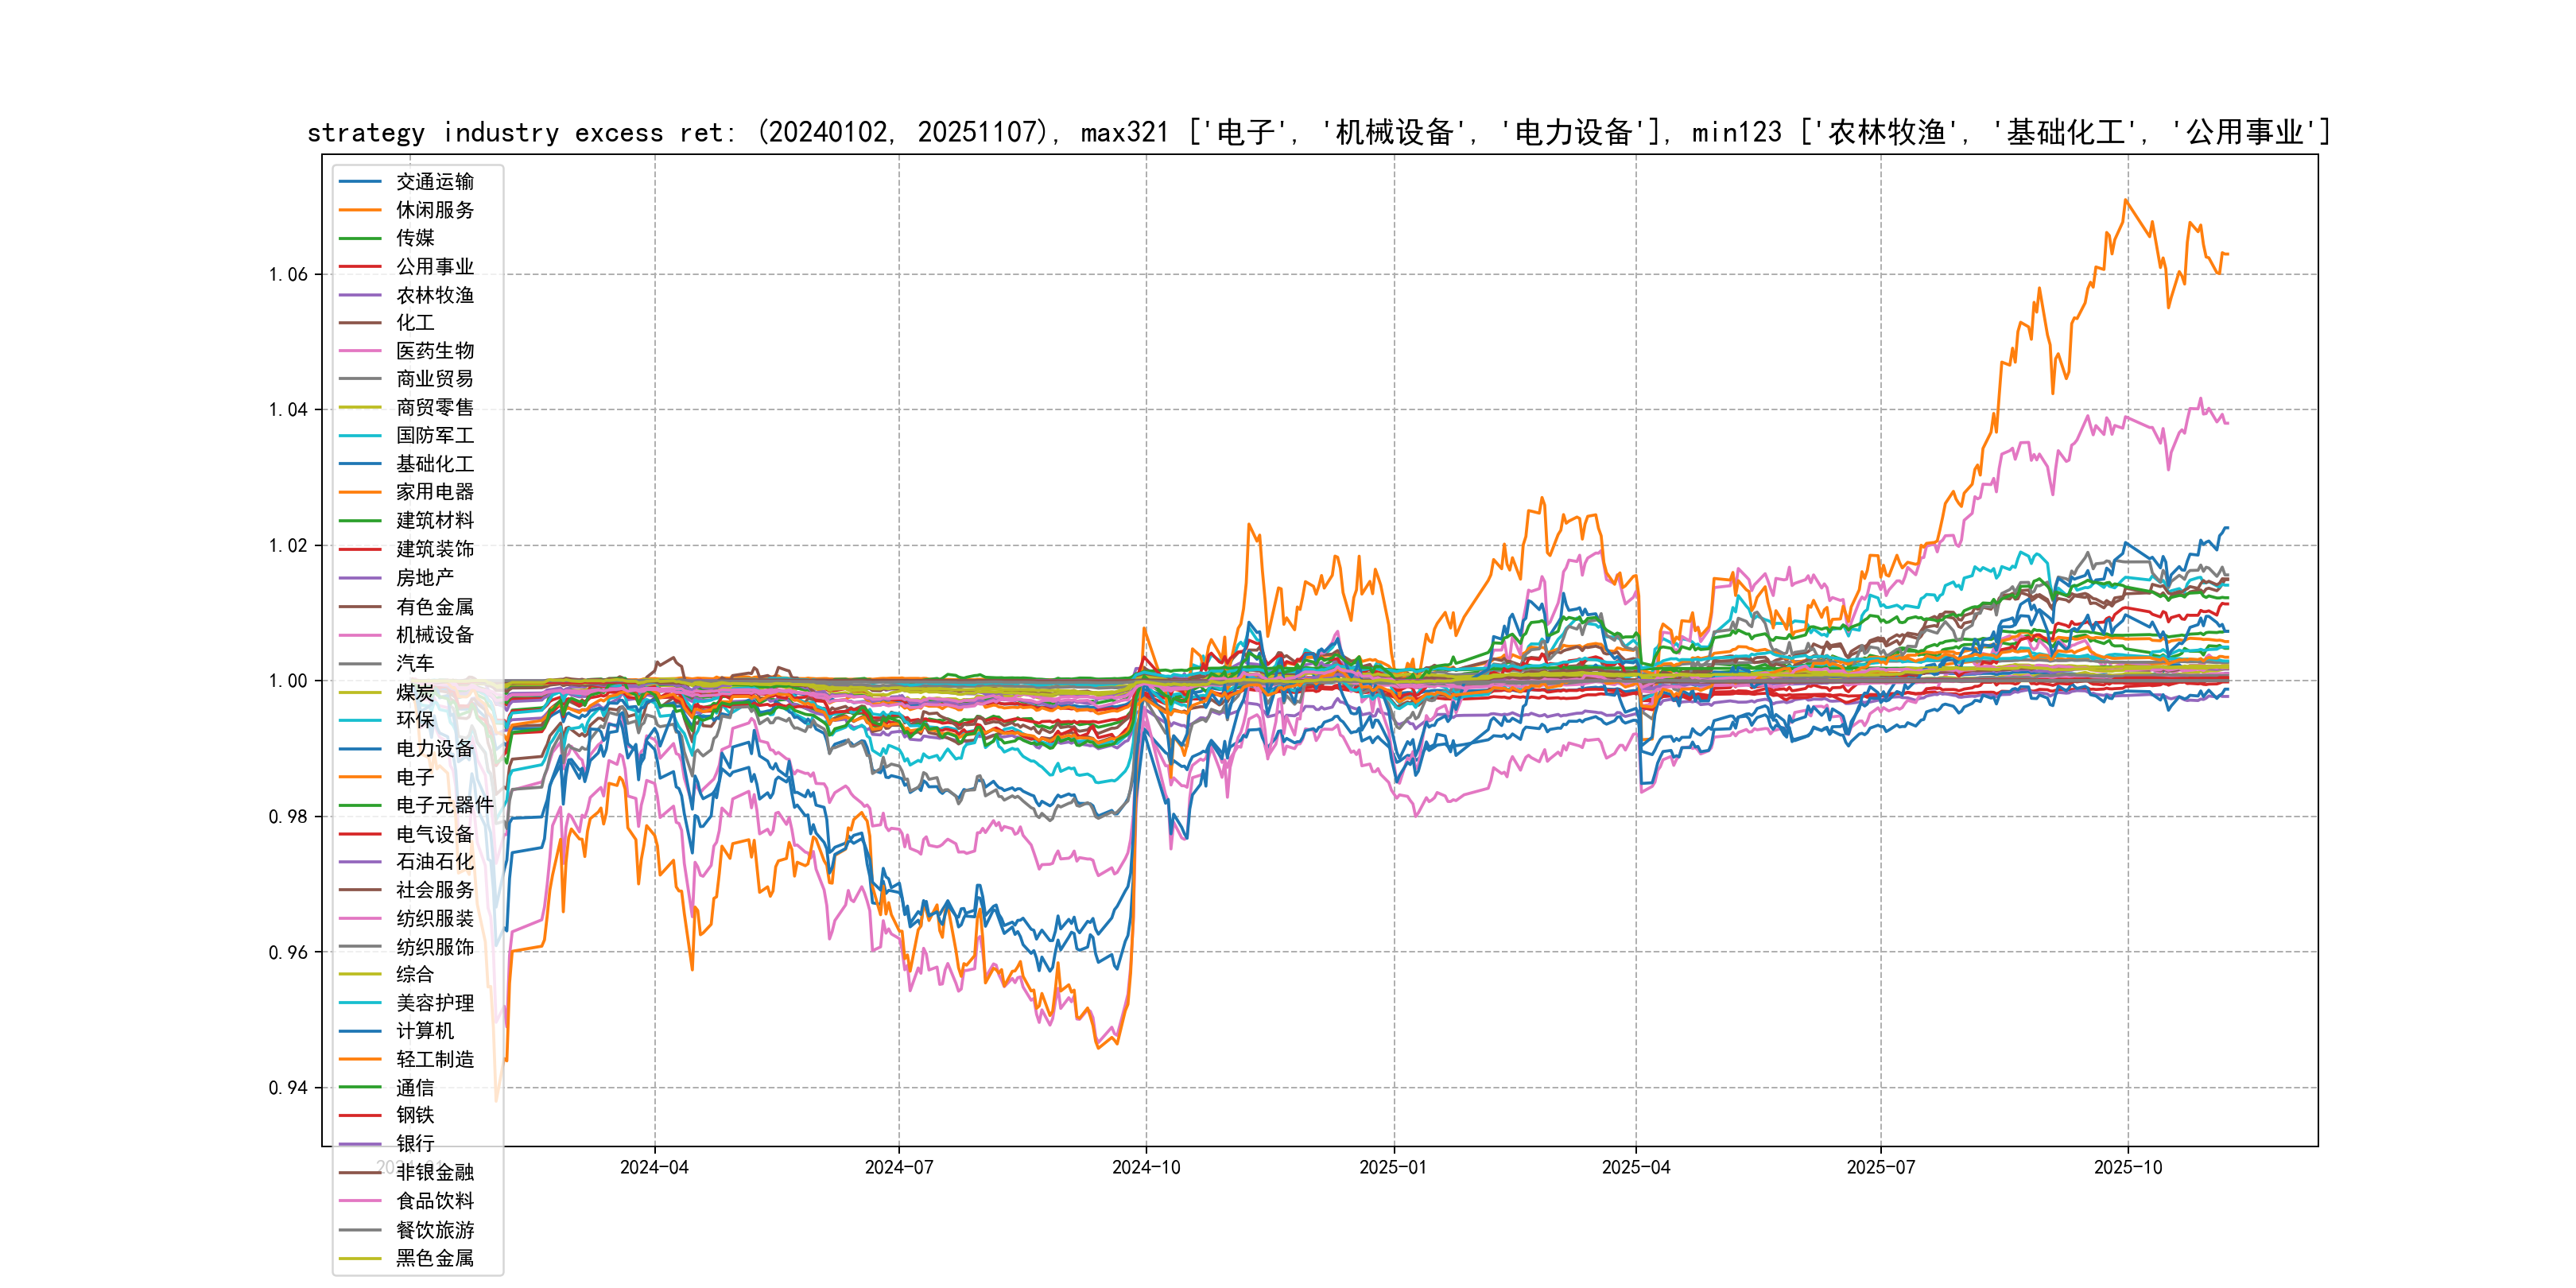Click the 2025-07 x-axis tick label
This screenshot has width=2576, height=1288.
click(x=1880, y=1168)
